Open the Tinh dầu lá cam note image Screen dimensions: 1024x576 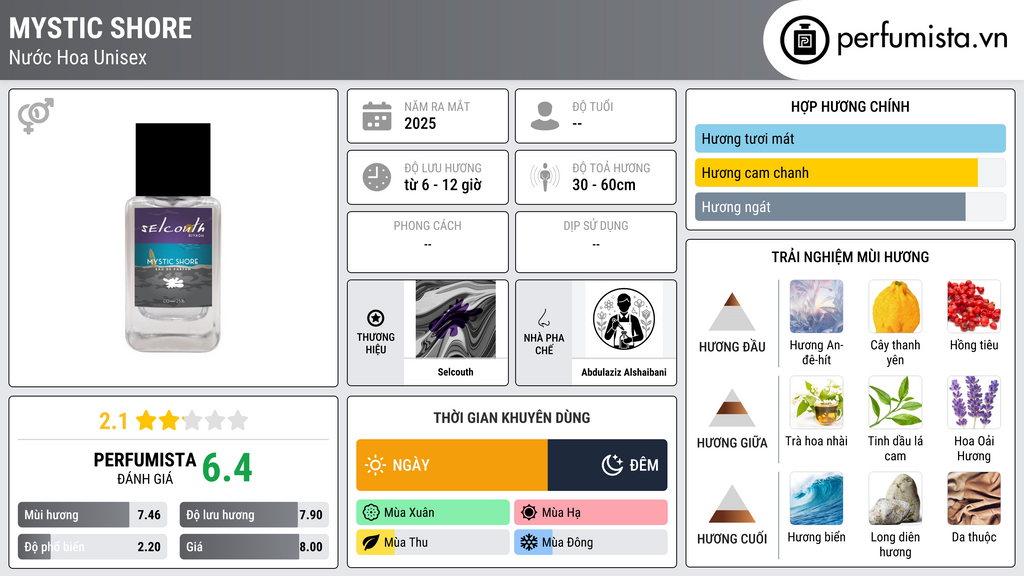pos(895,403)
